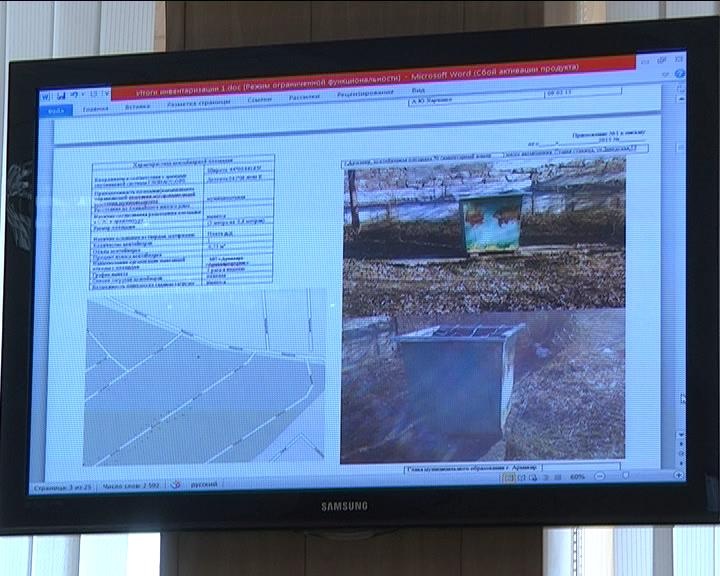720x576 pixels.
Task: Select the Print Layout view icon
Action: click(509, 478)
